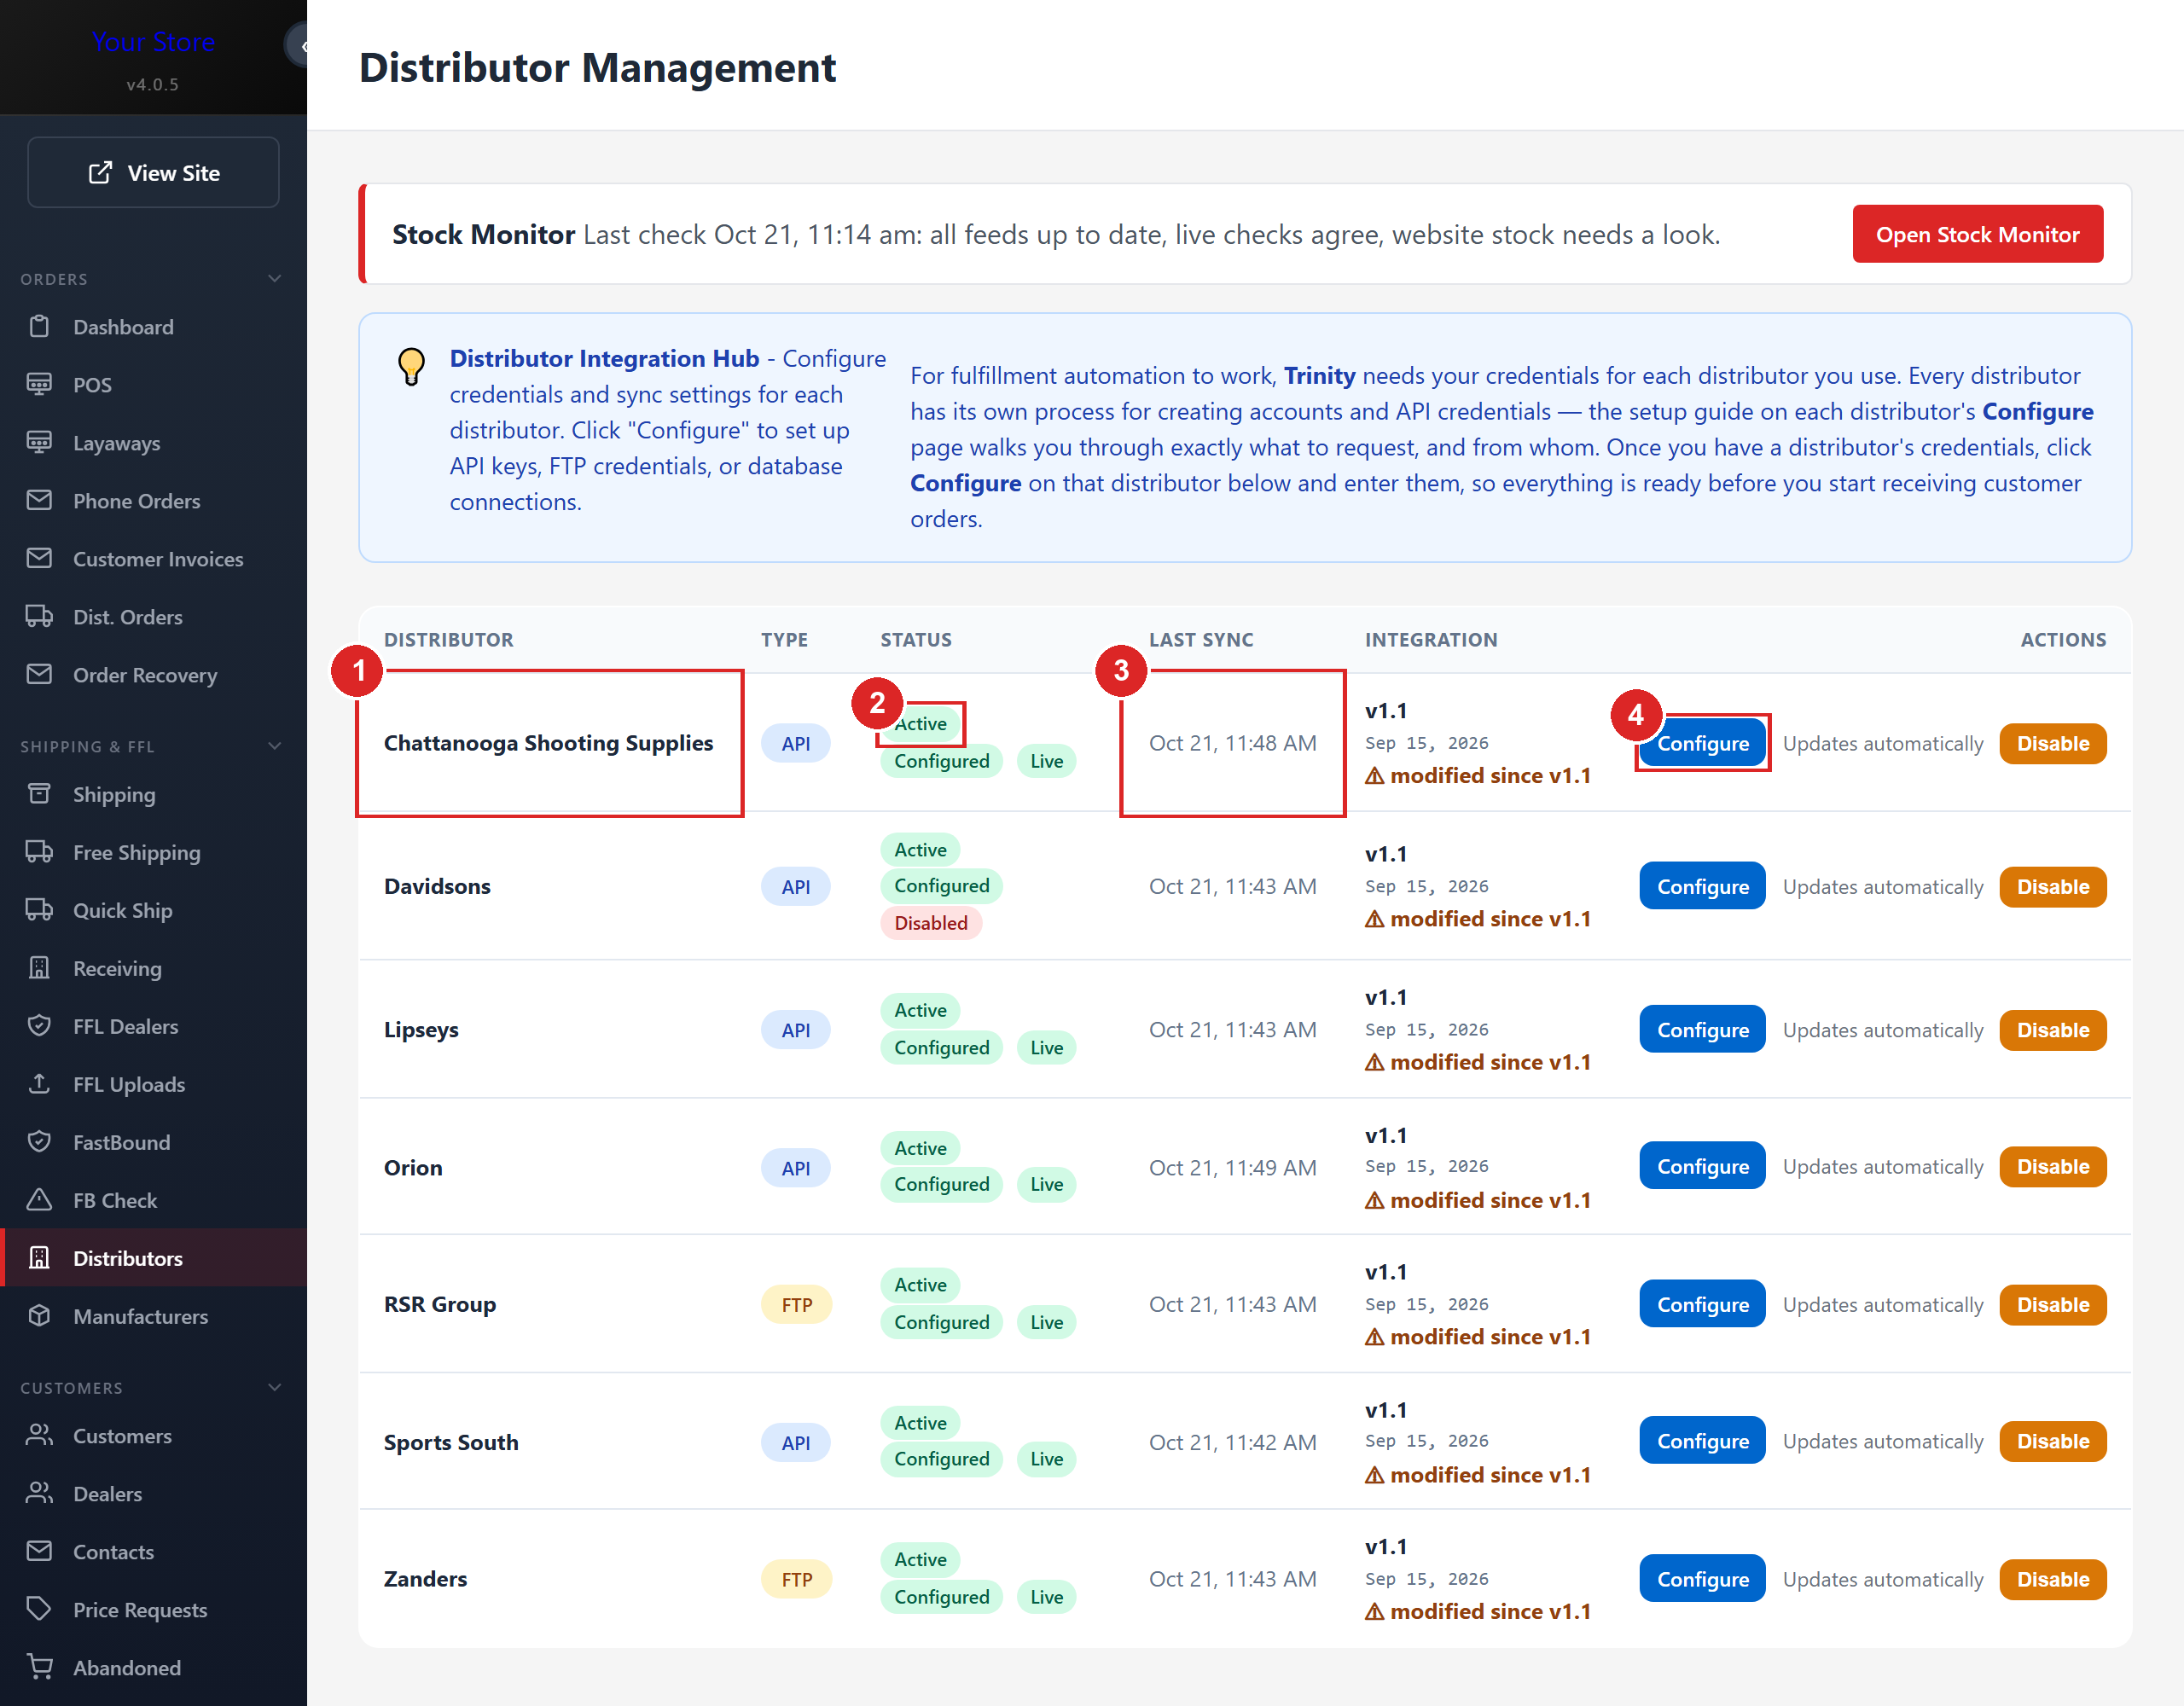This screenshot has width=2184, height=1706.
Task: Collapse the Shipping & FFL section
Action: 275,747
